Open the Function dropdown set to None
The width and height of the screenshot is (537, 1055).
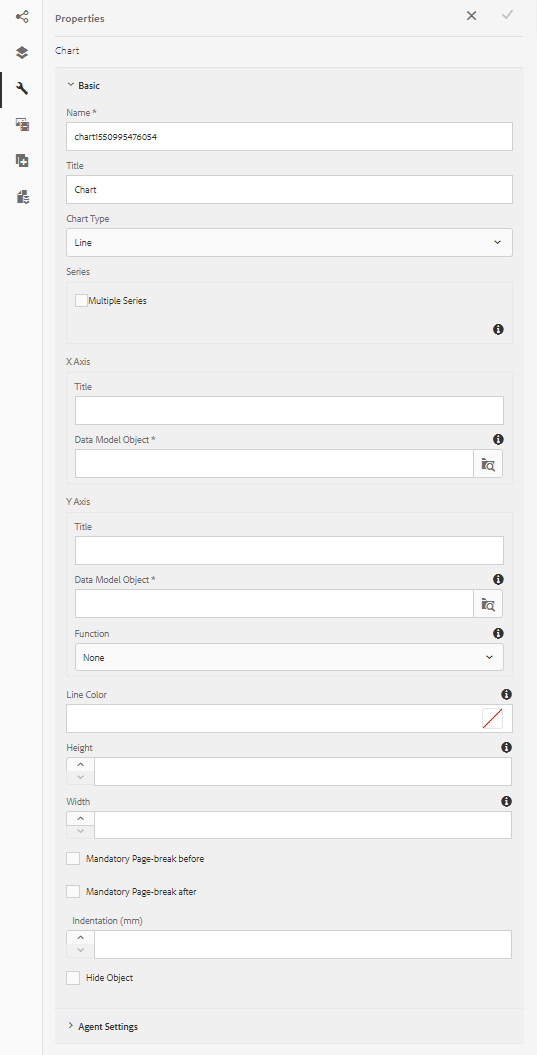click(289, 657)
